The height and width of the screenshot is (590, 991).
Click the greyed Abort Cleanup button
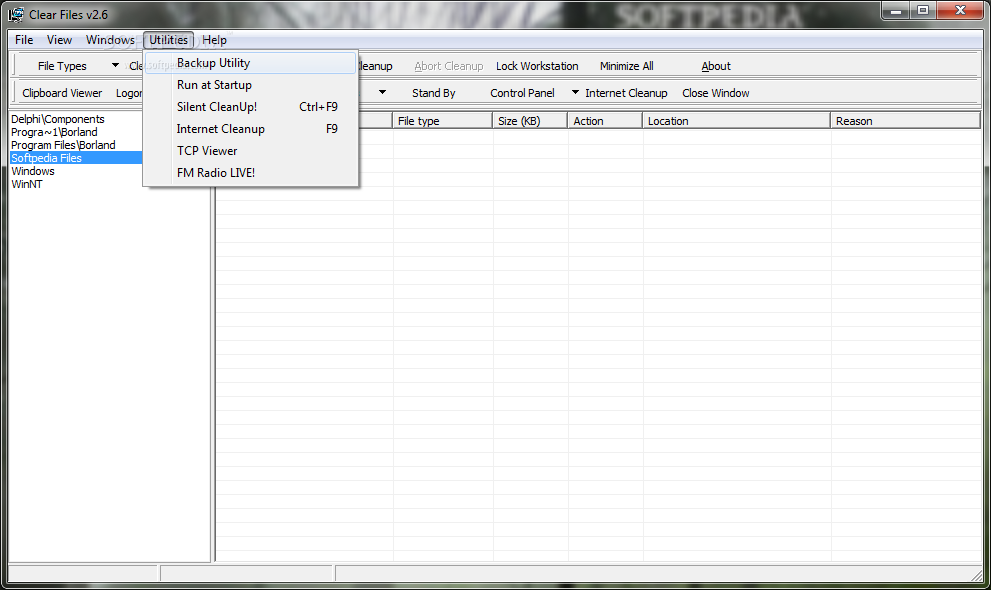click(x=449, y=66)
